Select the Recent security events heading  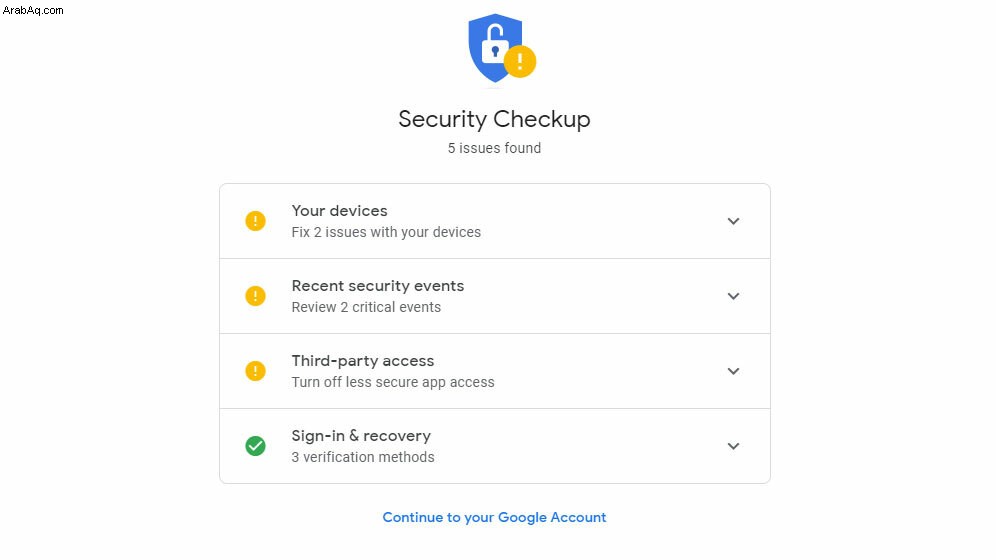click(377, 286)
